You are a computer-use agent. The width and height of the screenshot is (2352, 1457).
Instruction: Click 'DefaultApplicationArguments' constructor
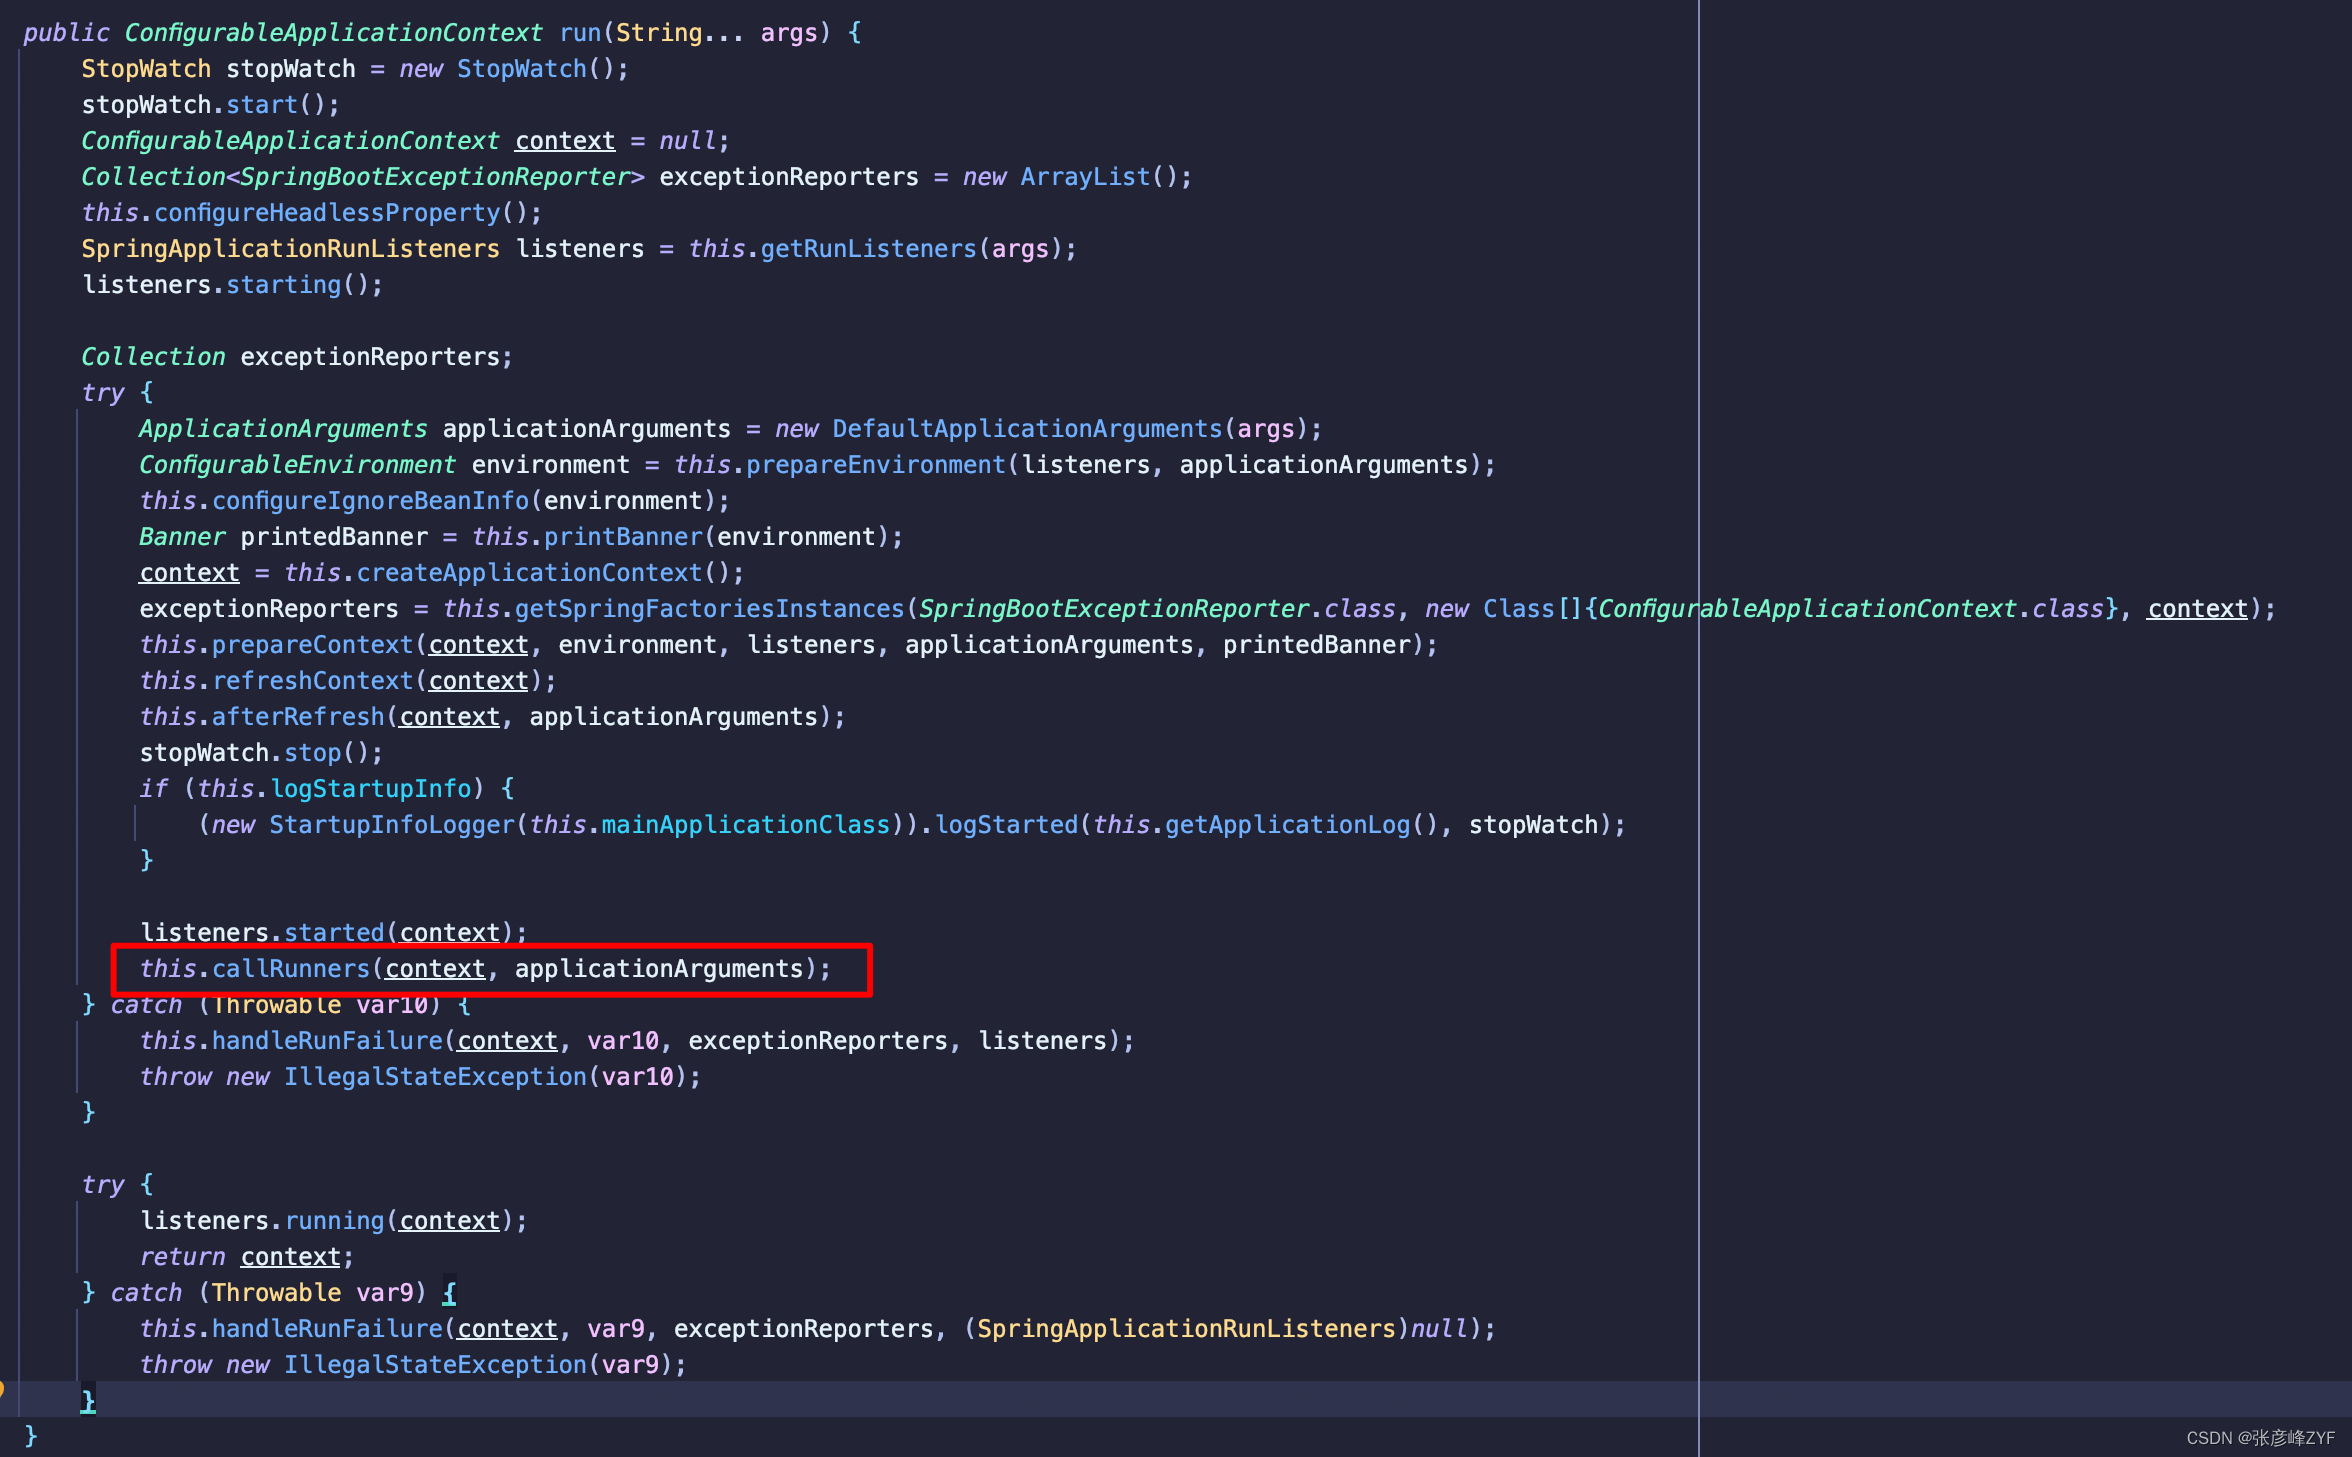click(1027, 429)
